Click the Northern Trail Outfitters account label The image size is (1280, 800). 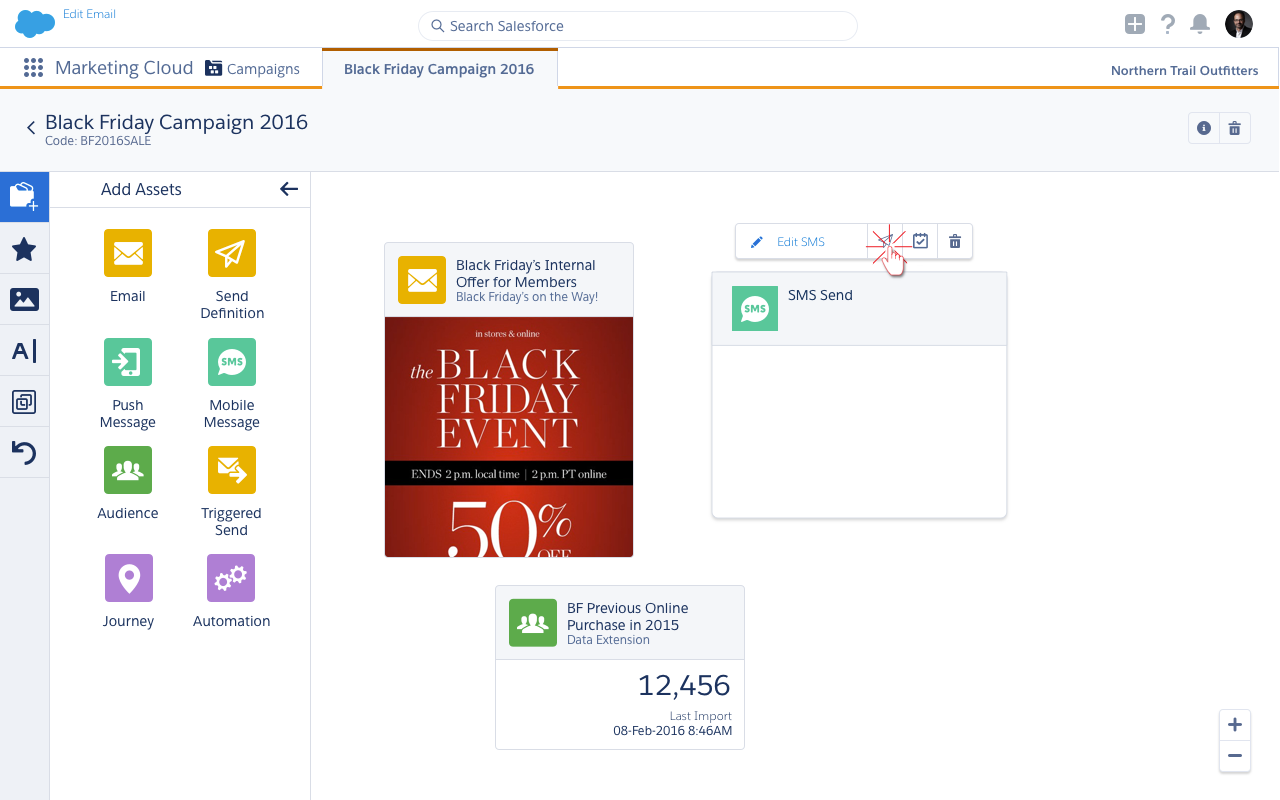click(x=1184, y=70)
